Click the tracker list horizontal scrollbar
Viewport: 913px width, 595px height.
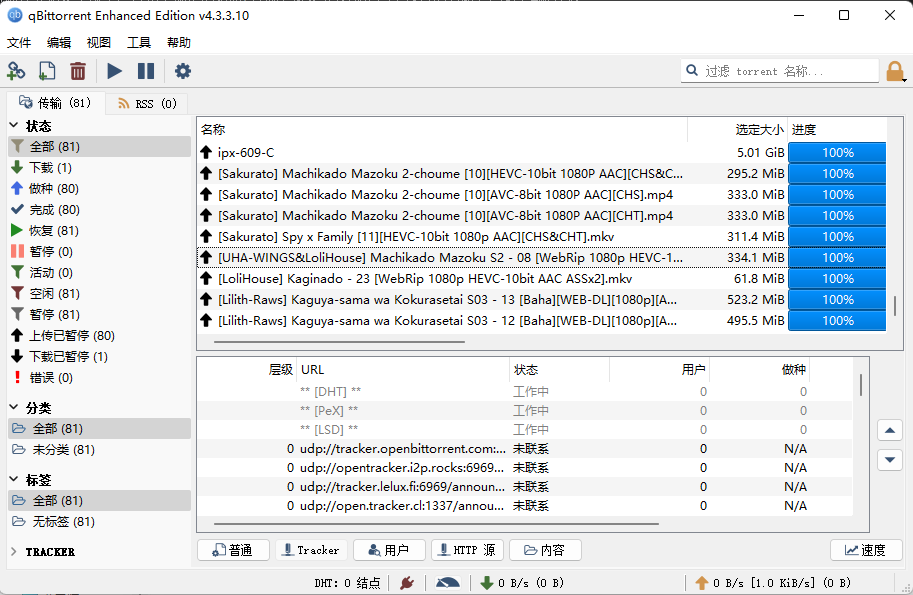pos(436,523)
